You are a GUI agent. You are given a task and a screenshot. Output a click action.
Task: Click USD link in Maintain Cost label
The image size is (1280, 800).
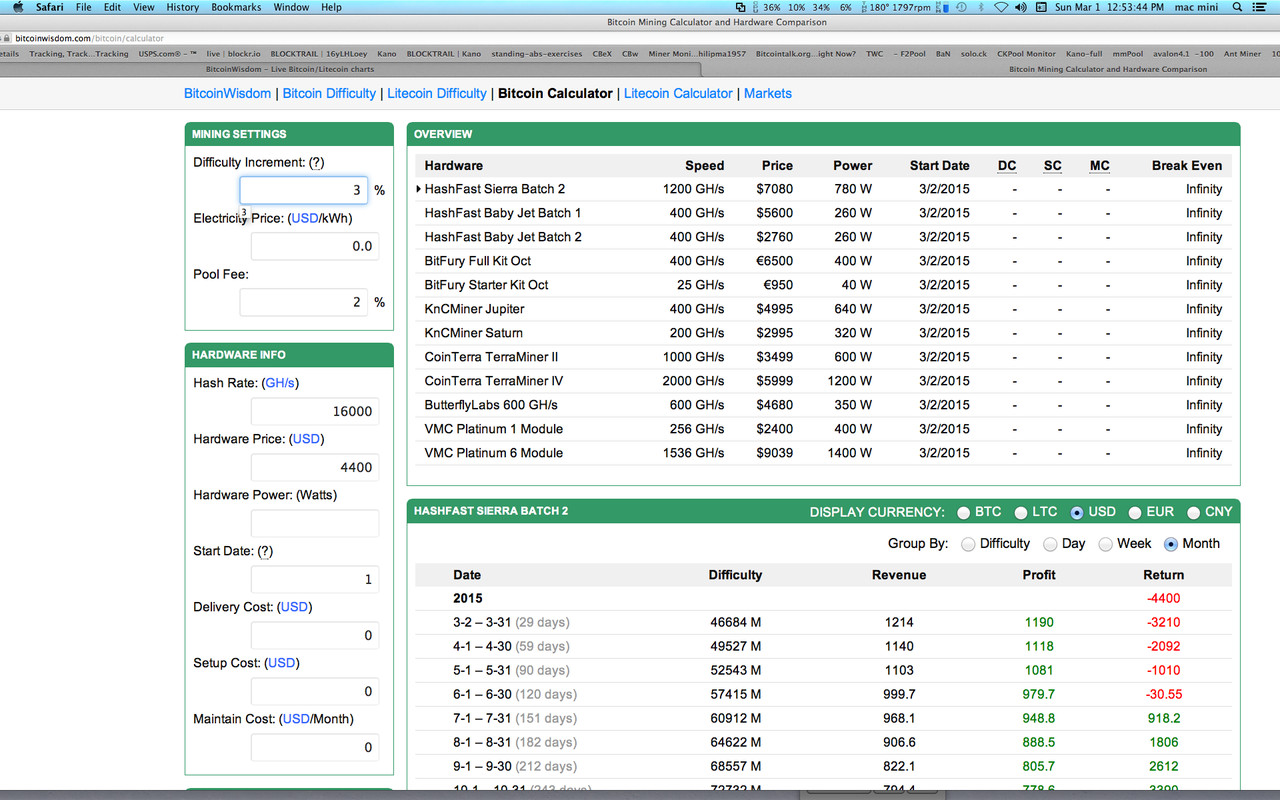(x=296, y=719)
